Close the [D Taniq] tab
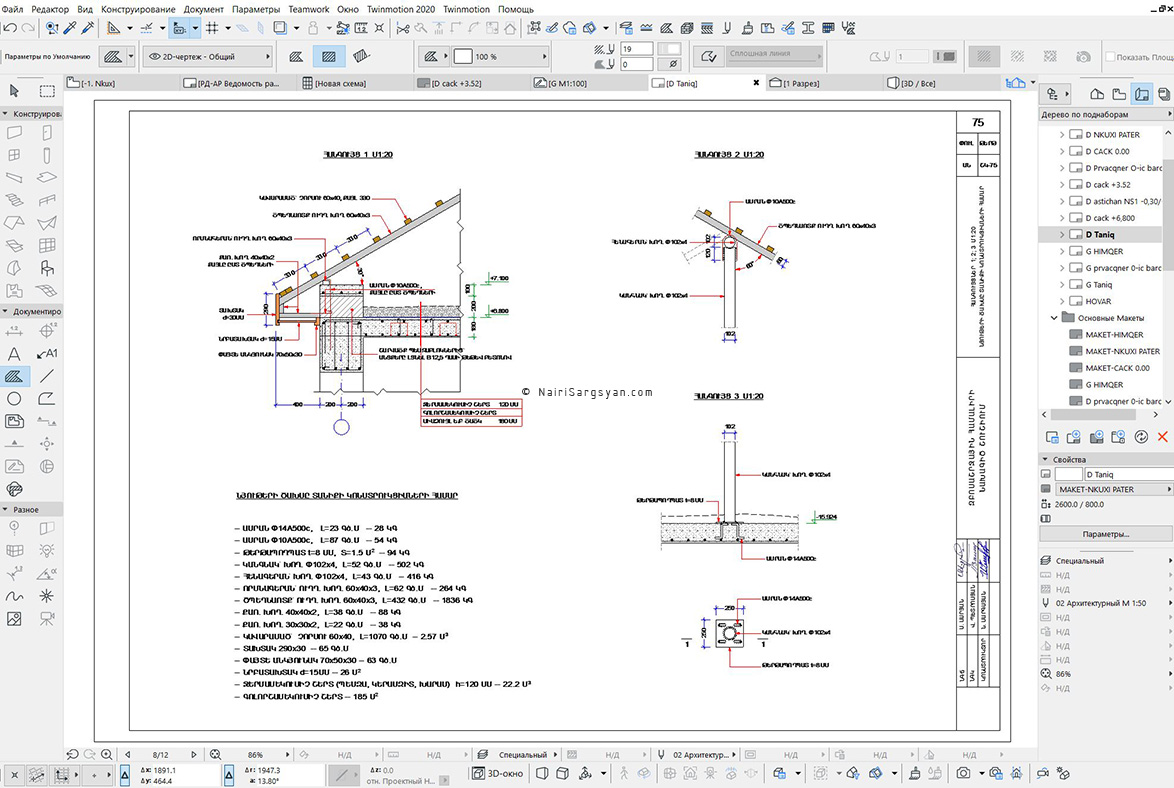1174x788 pixels. pyautogui.click(x=756, y=83)
